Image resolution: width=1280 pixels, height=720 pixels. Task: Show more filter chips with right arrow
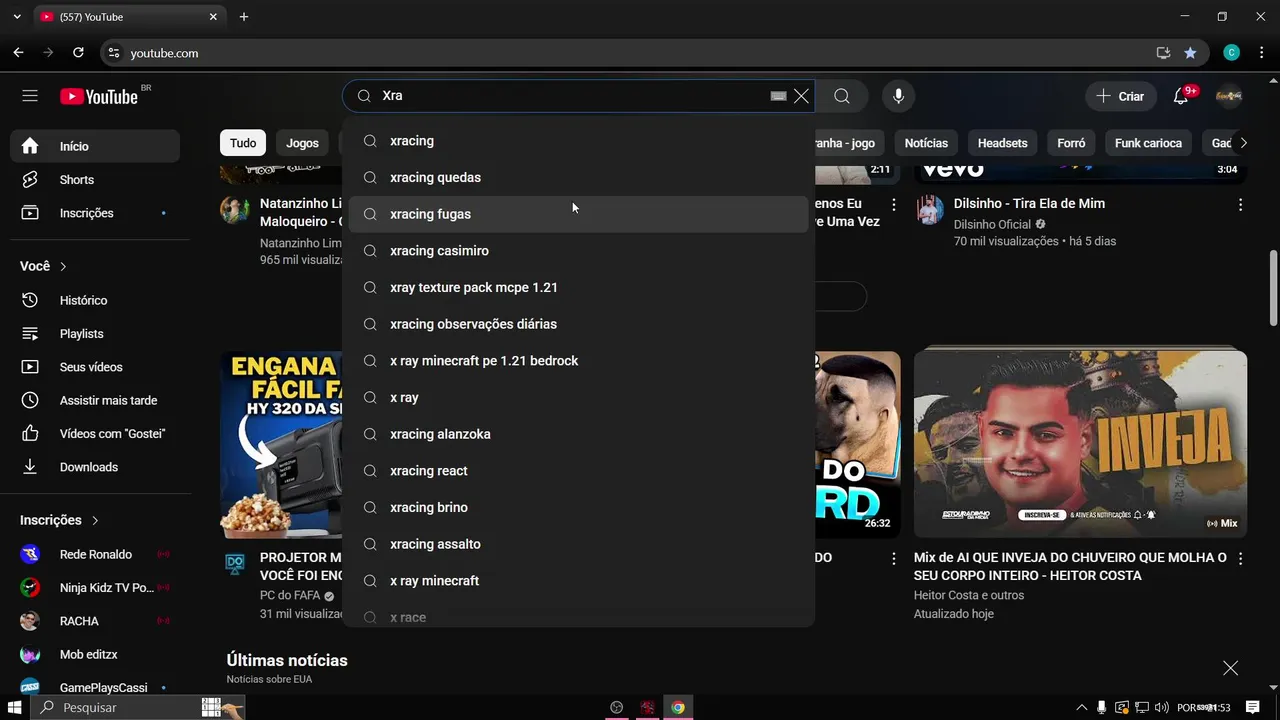click(1243, 143)
